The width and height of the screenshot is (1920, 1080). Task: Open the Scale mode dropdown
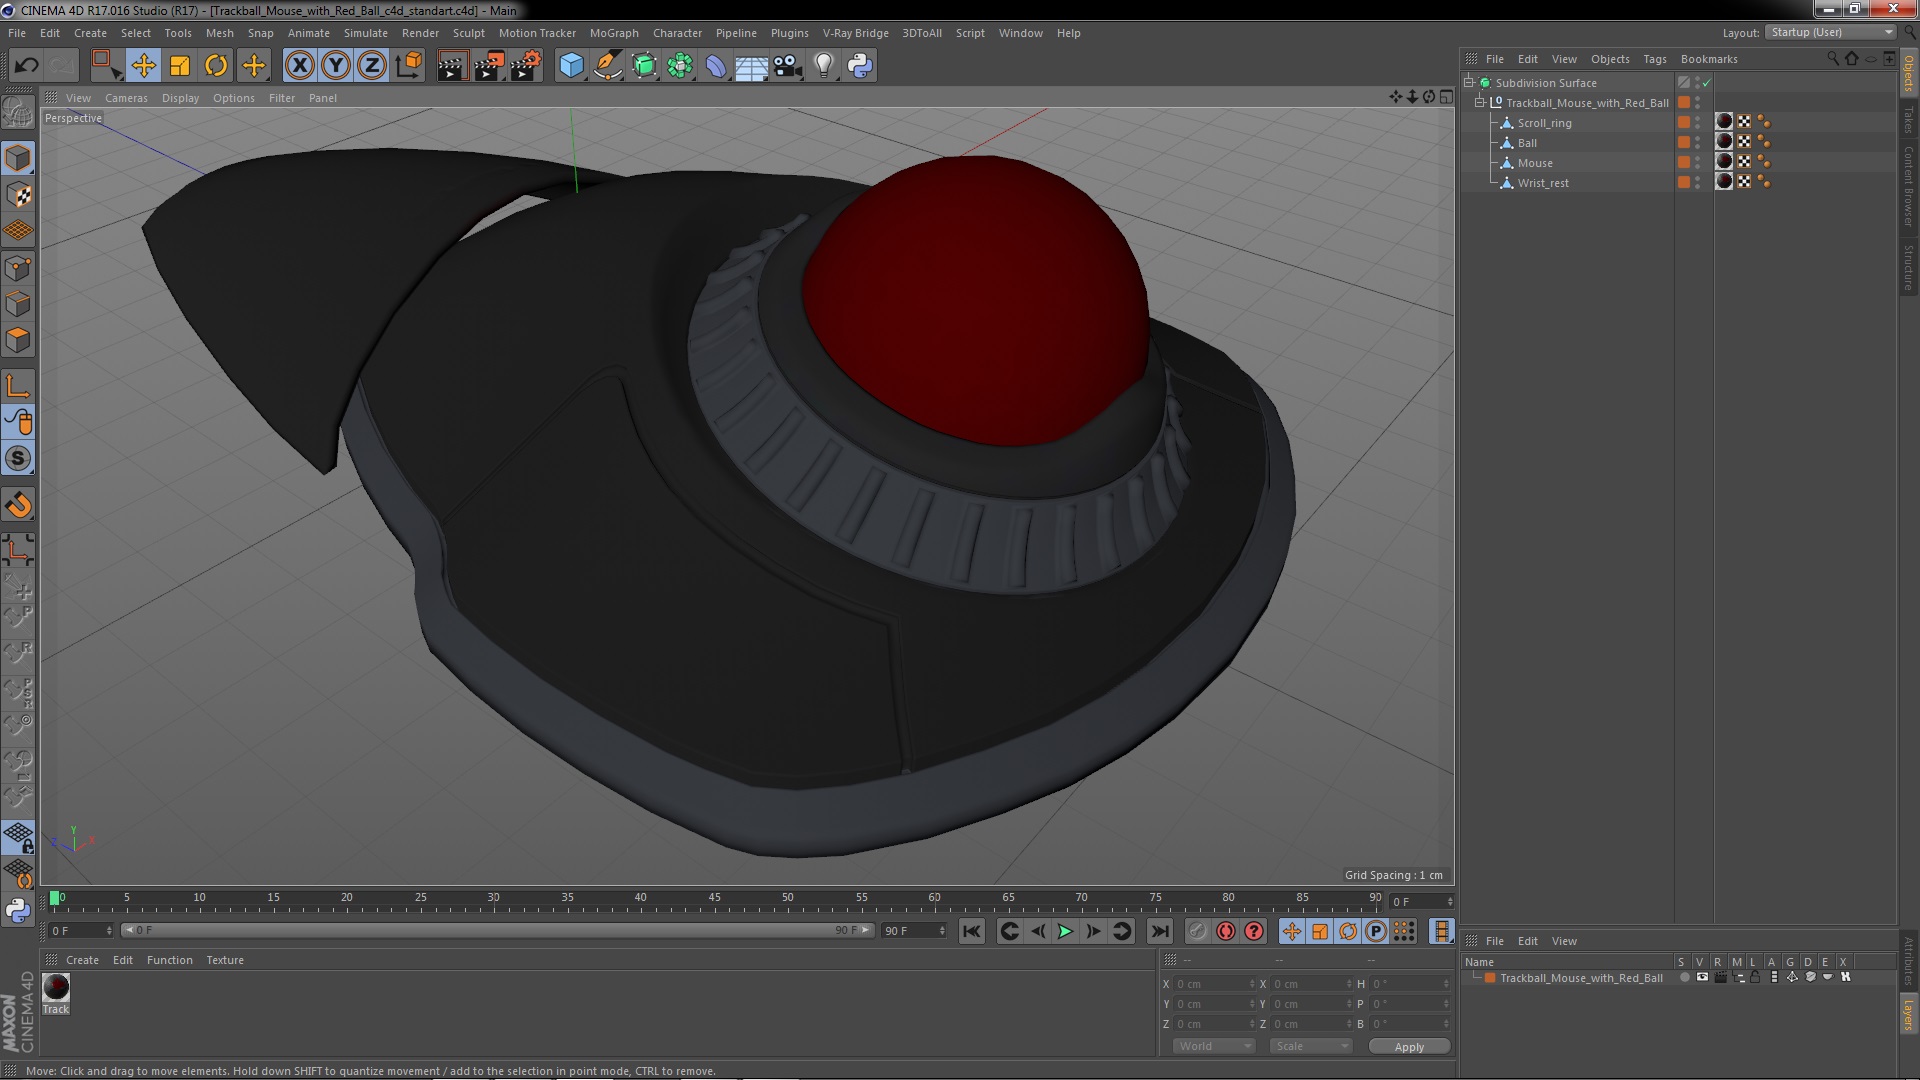click(x=1311, y=1046)
